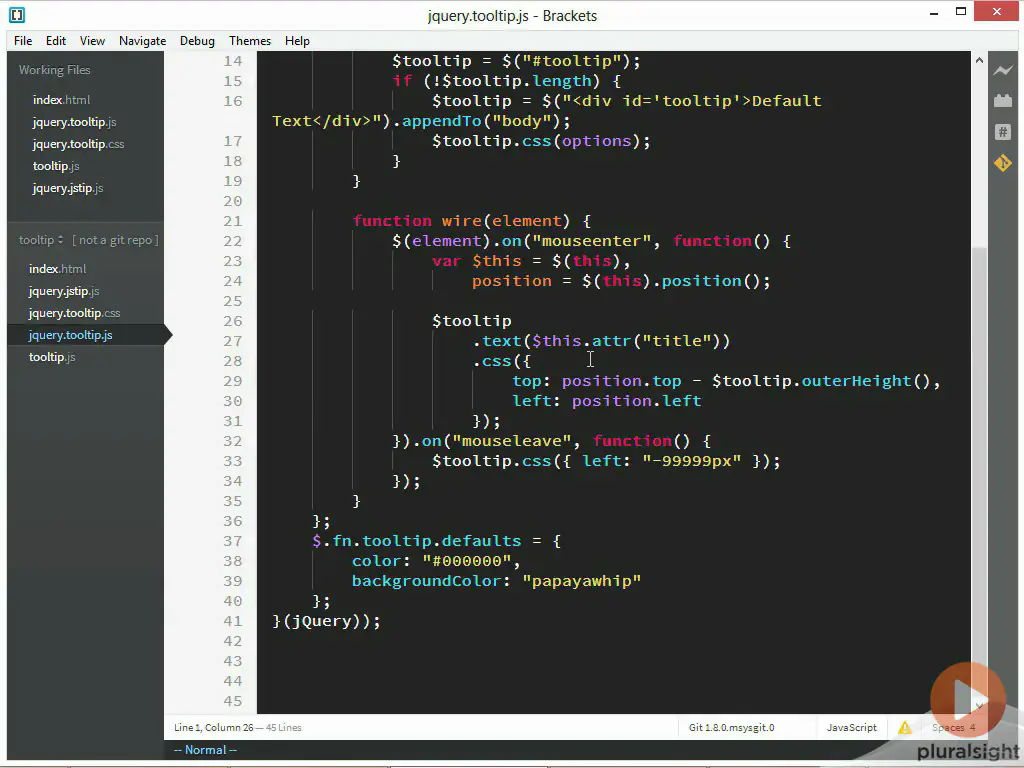This screenshot has height=768, width=1024.
Task: Click the Live Preview lightning icon
Action: click(x=1002, y=70)
